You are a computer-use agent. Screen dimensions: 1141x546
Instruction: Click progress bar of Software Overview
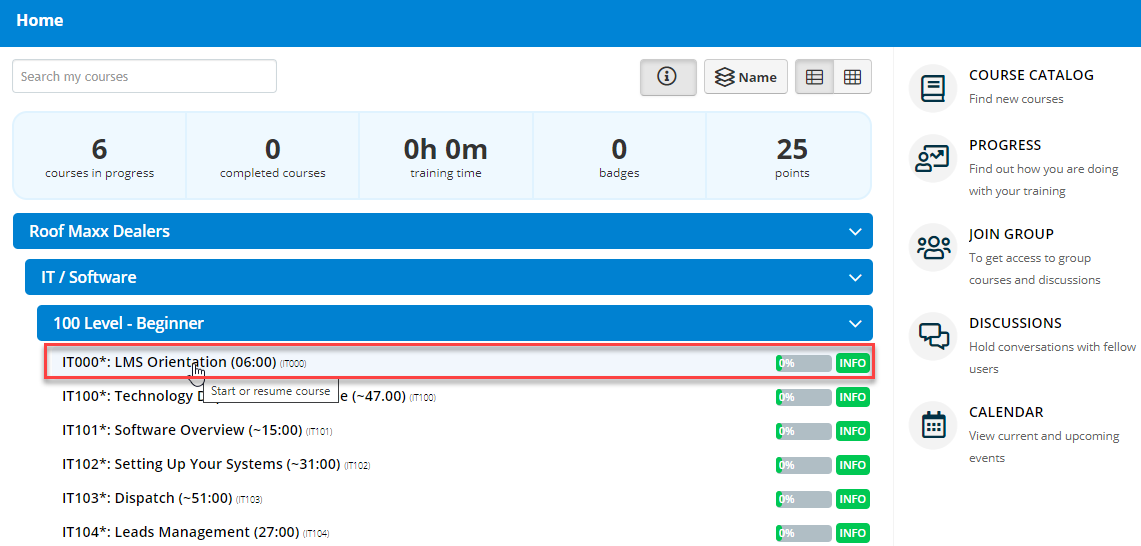click(x=803, y=431)
